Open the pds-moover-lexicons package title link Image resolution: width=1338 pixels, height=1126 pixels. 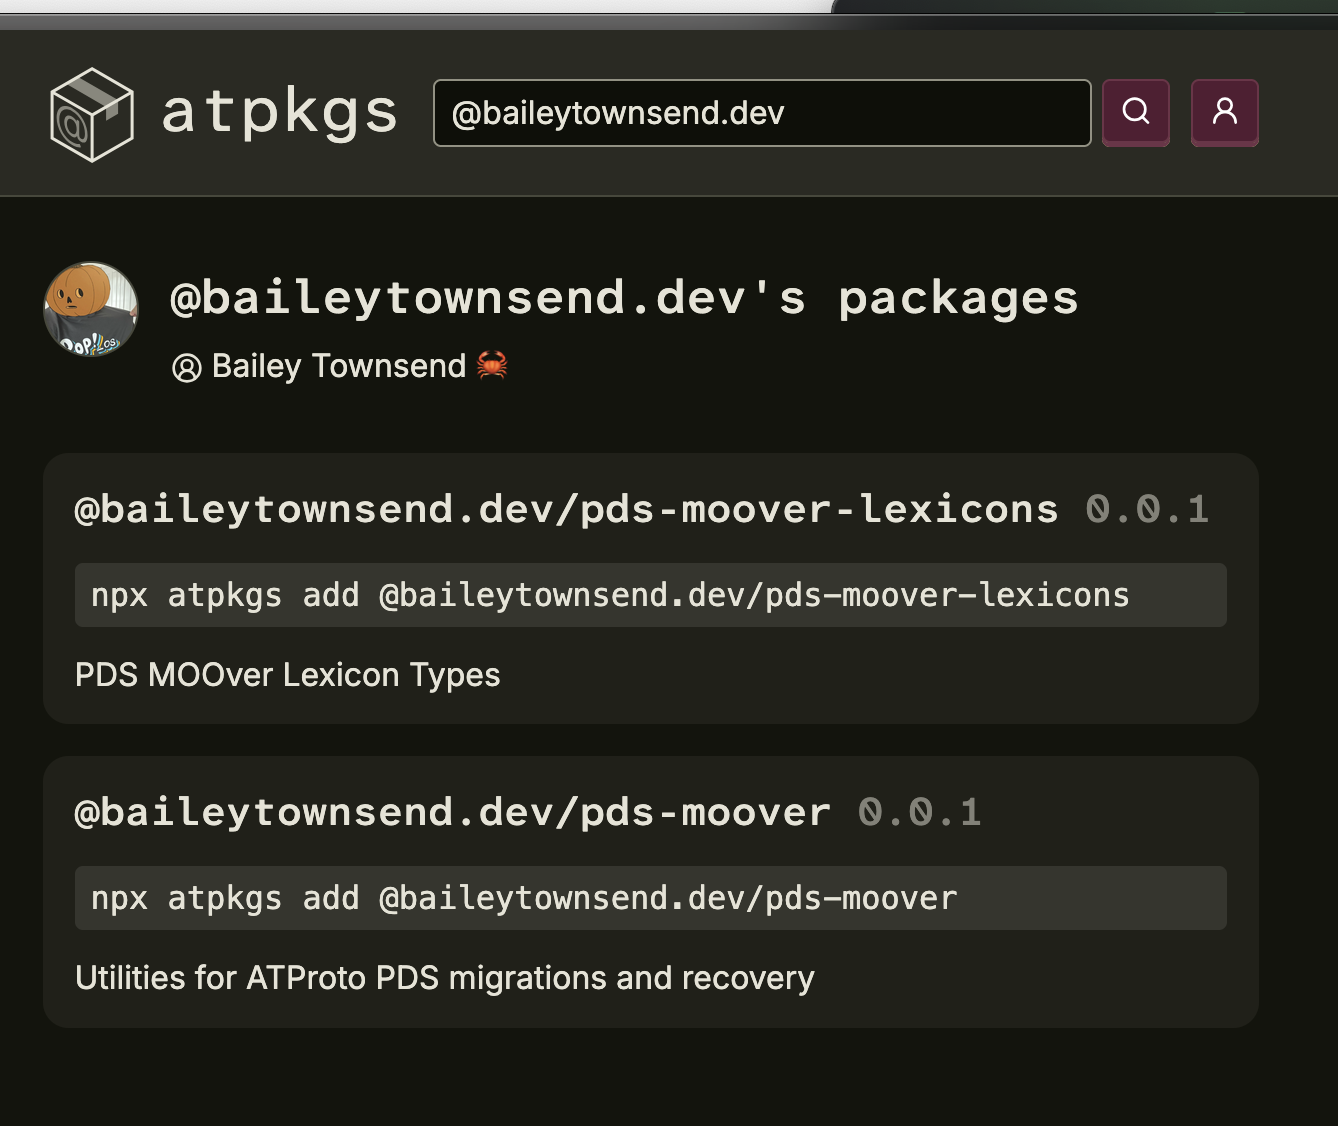point(566,509)
